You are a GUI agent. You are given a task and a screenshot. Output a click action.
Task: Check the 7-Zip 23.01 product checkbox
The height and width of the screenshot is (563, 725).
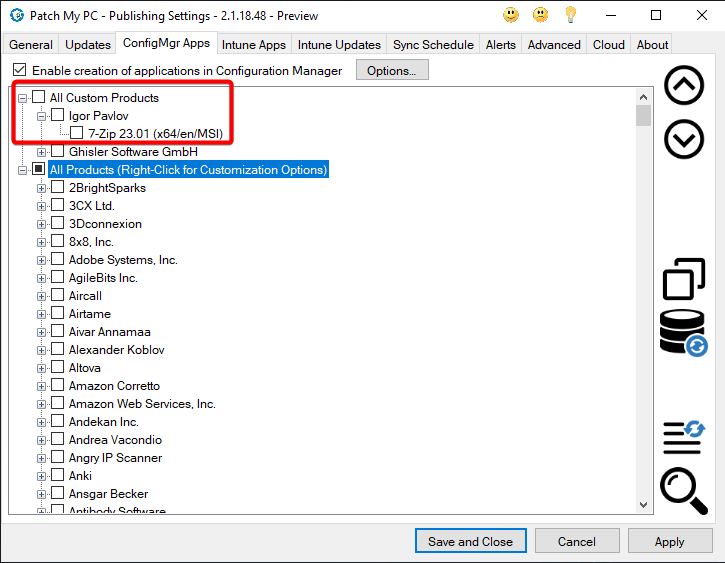pos(77,134)
